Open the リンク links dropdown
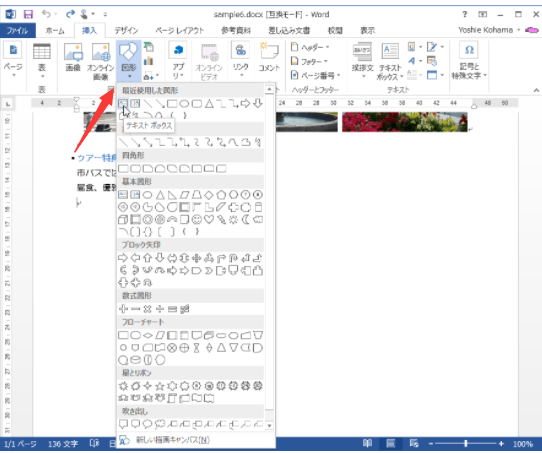Screen dimensions: 542x453 241,60
